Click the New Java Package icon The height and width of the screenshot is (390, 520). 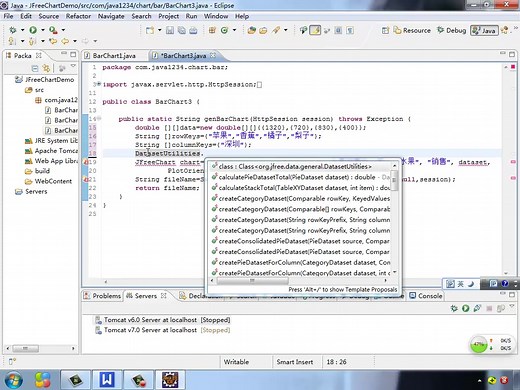[212, 30]
